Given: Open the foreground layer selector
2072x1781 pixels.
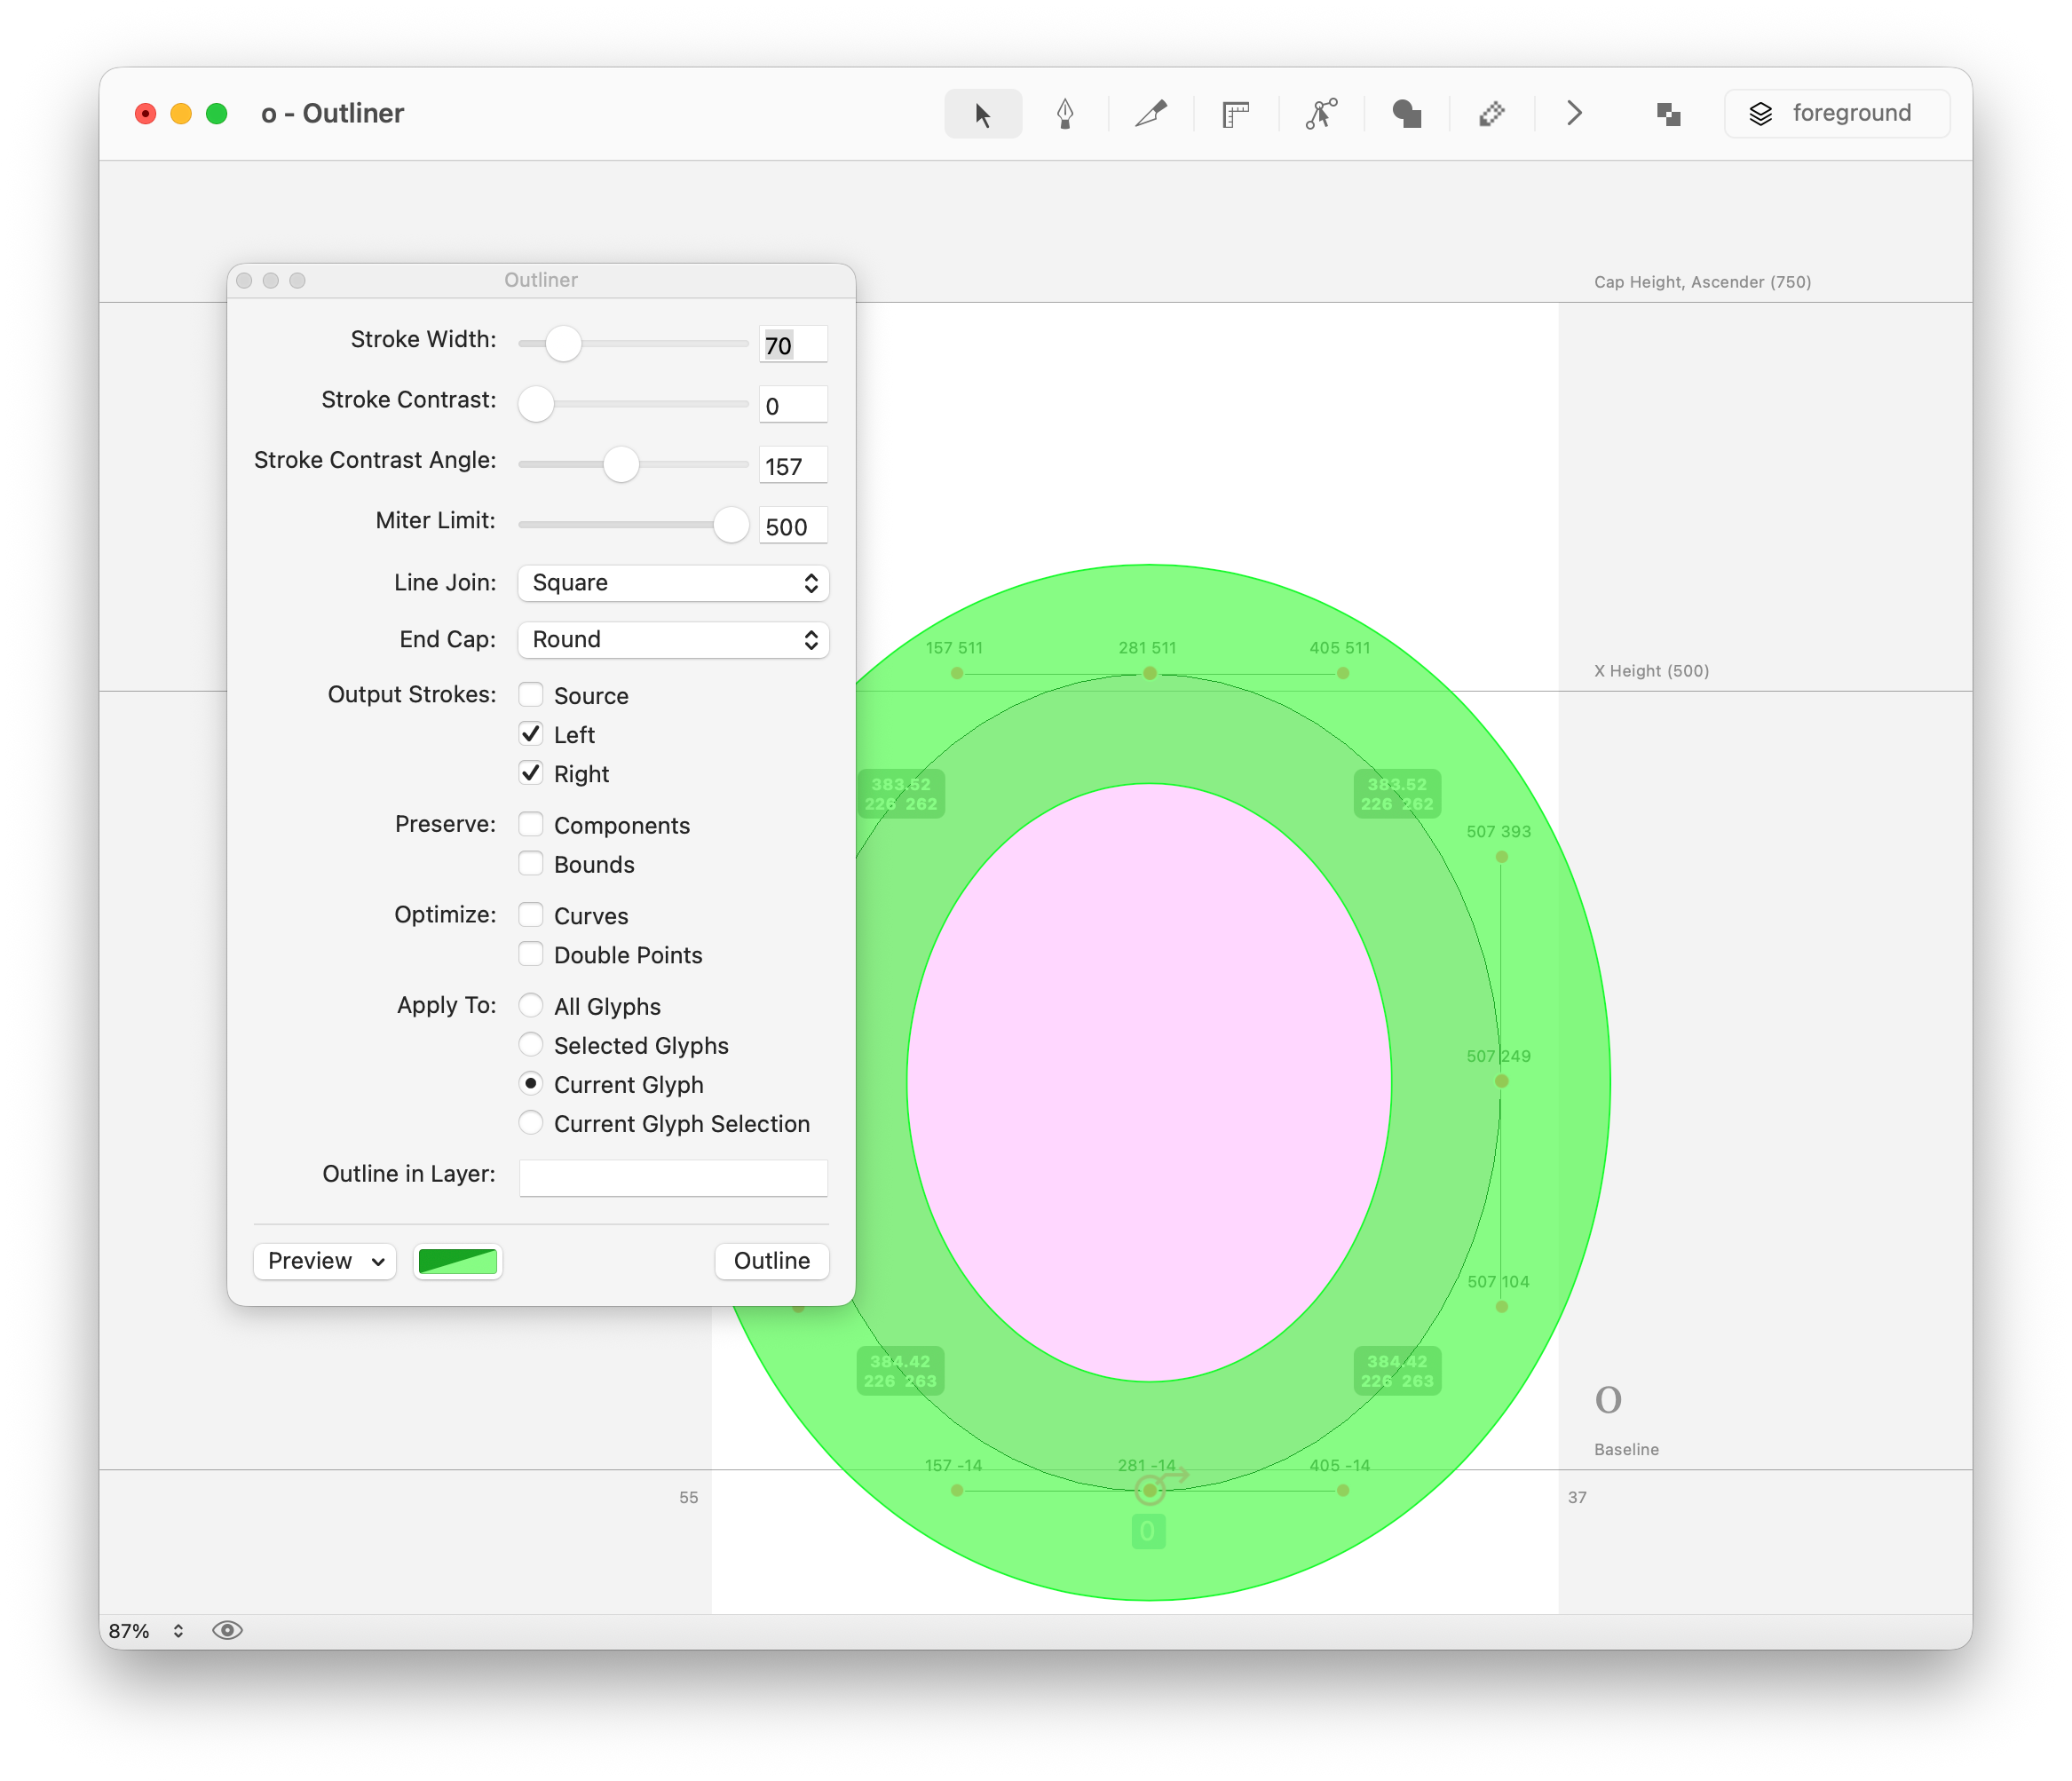Looking at the screenshot, I should 1836,114.
